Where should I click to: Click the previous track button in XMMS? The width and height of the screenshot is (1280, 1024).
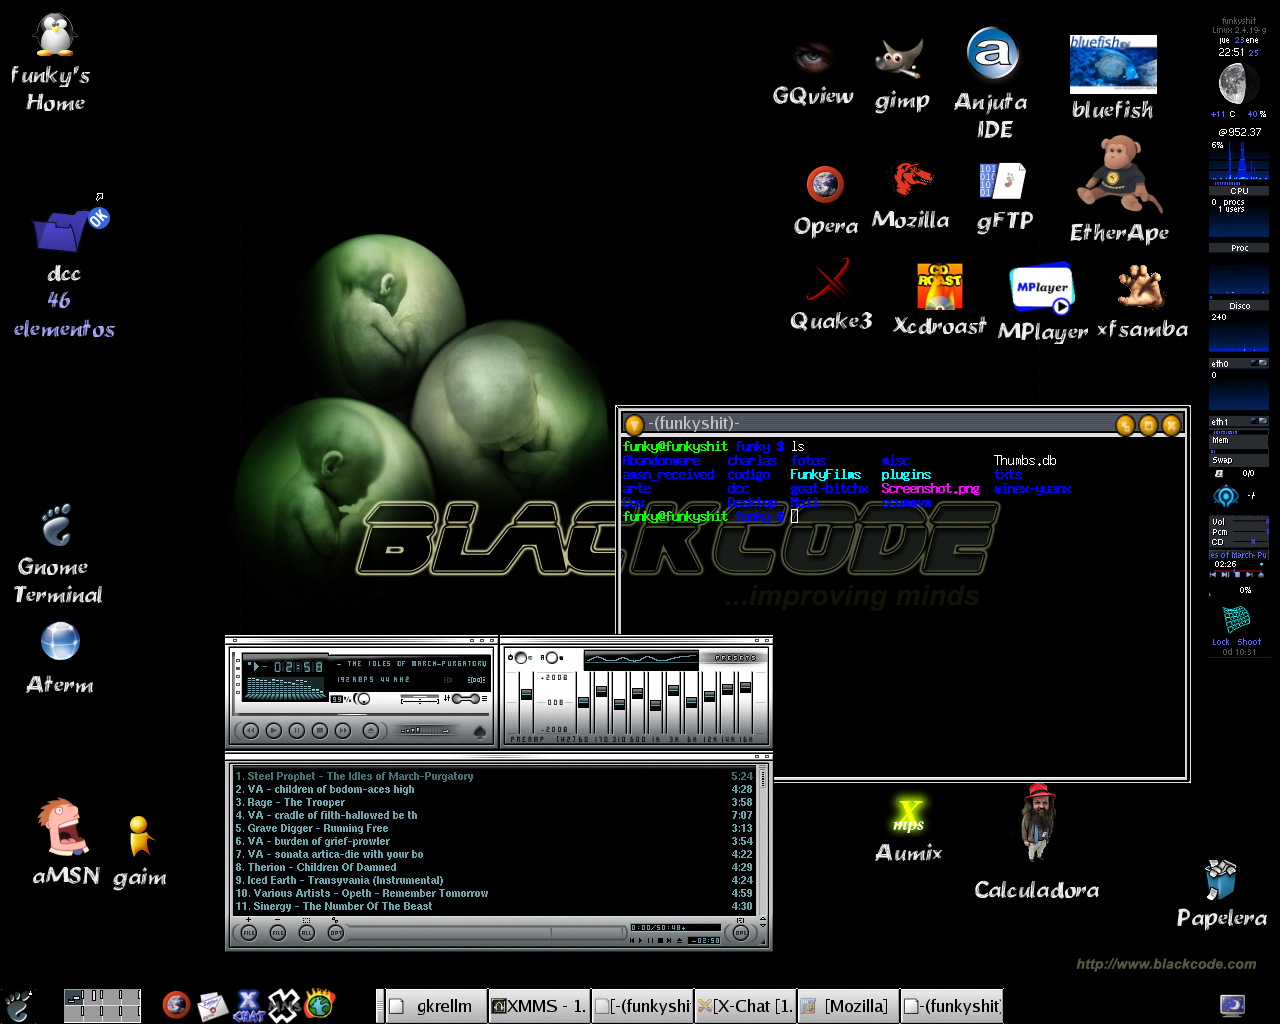[x=251, y=731]
